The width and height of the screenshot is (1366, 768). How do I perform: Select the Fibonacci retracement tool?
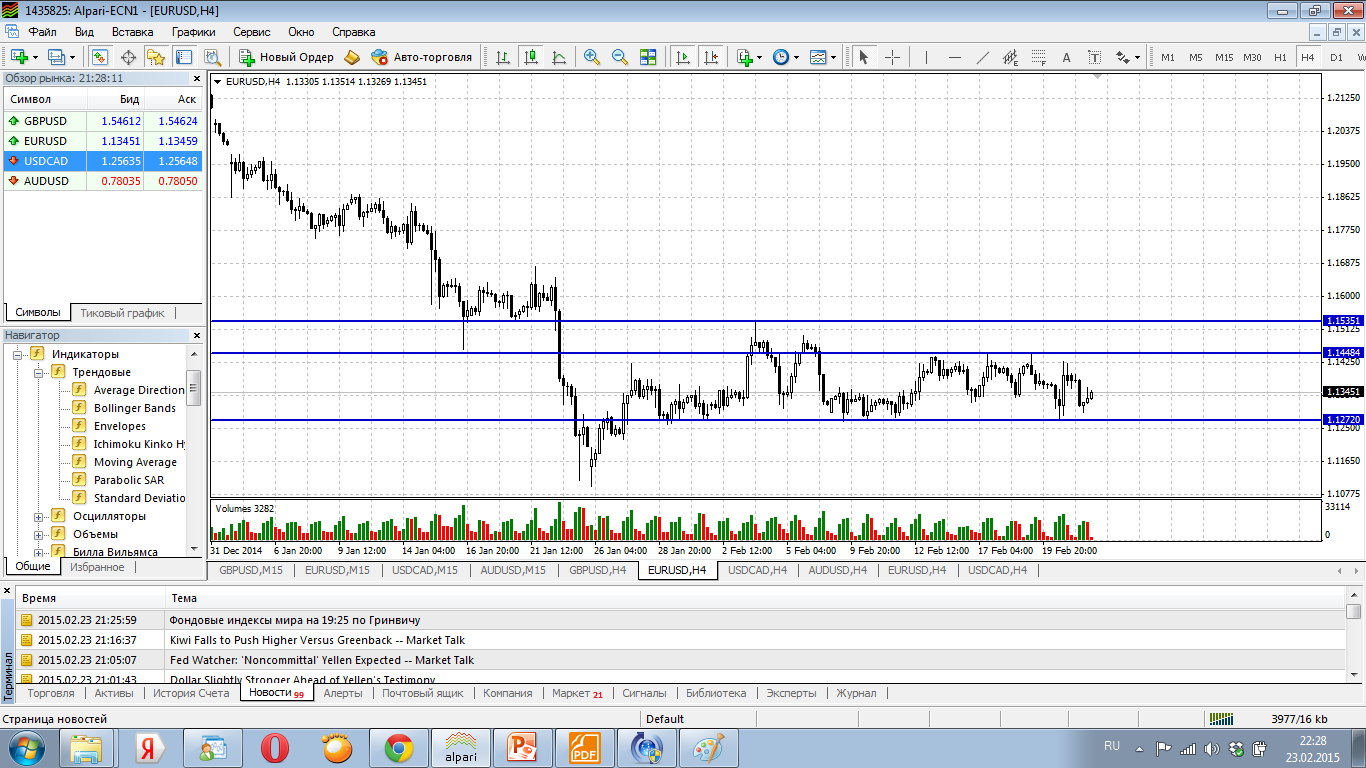point(1039,57)
